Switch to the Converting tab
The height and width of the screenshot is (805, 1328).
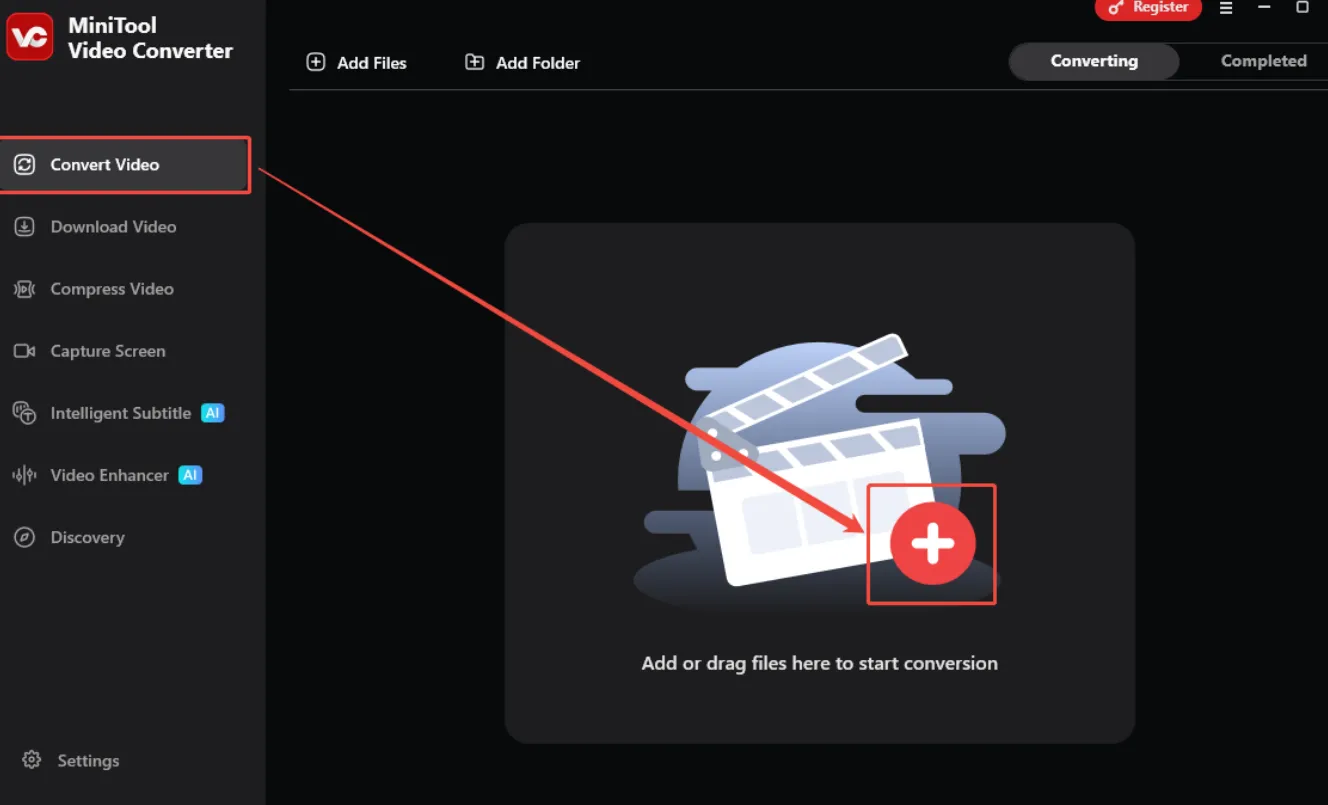1094,61
